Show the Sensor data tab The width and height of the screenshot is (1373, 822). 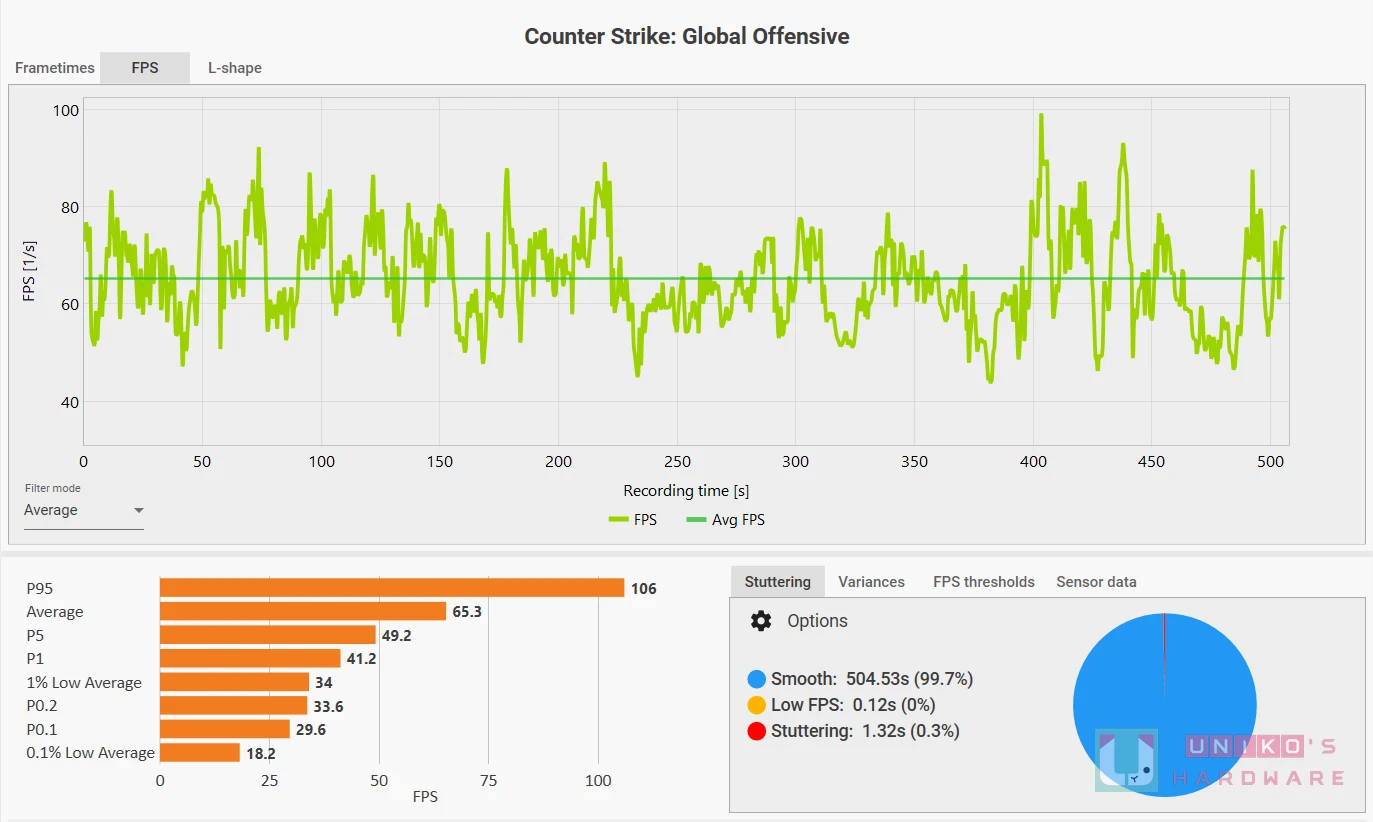coord(1096,581)
